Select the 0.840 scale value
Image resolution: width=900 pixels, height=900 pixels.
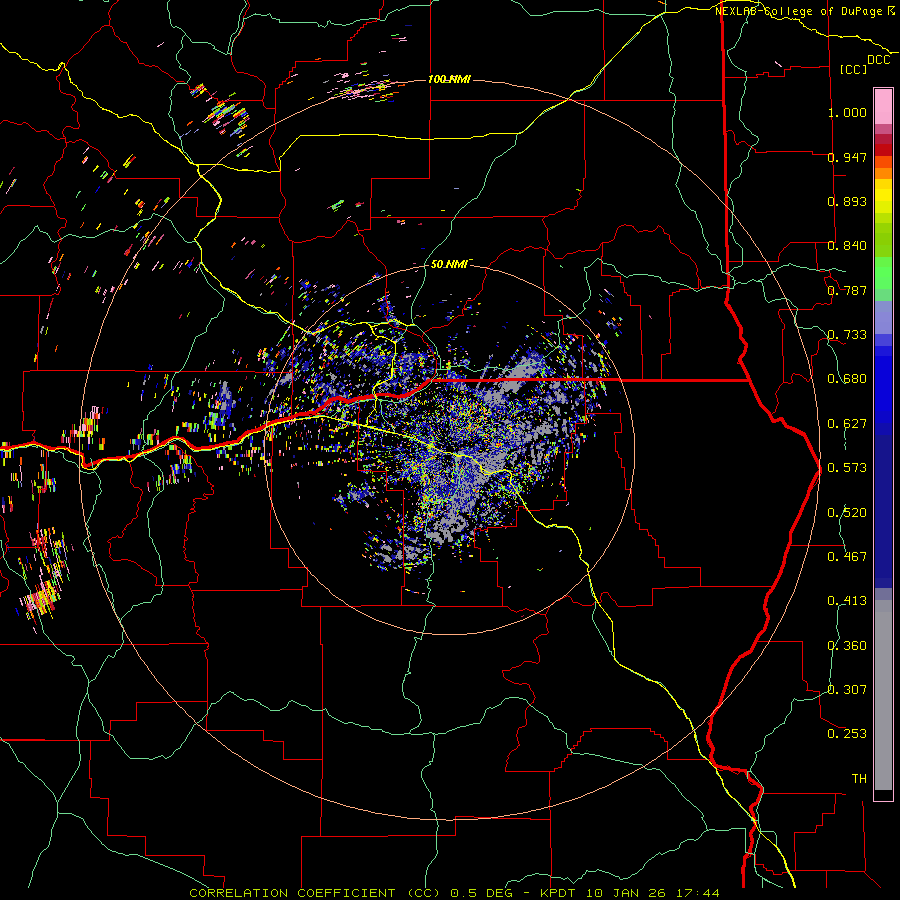coord(847,246)
